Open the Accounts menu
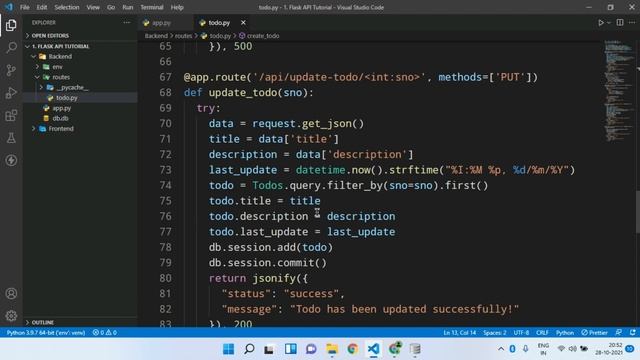Screen dimensions: 640x360 pos(11,293)
